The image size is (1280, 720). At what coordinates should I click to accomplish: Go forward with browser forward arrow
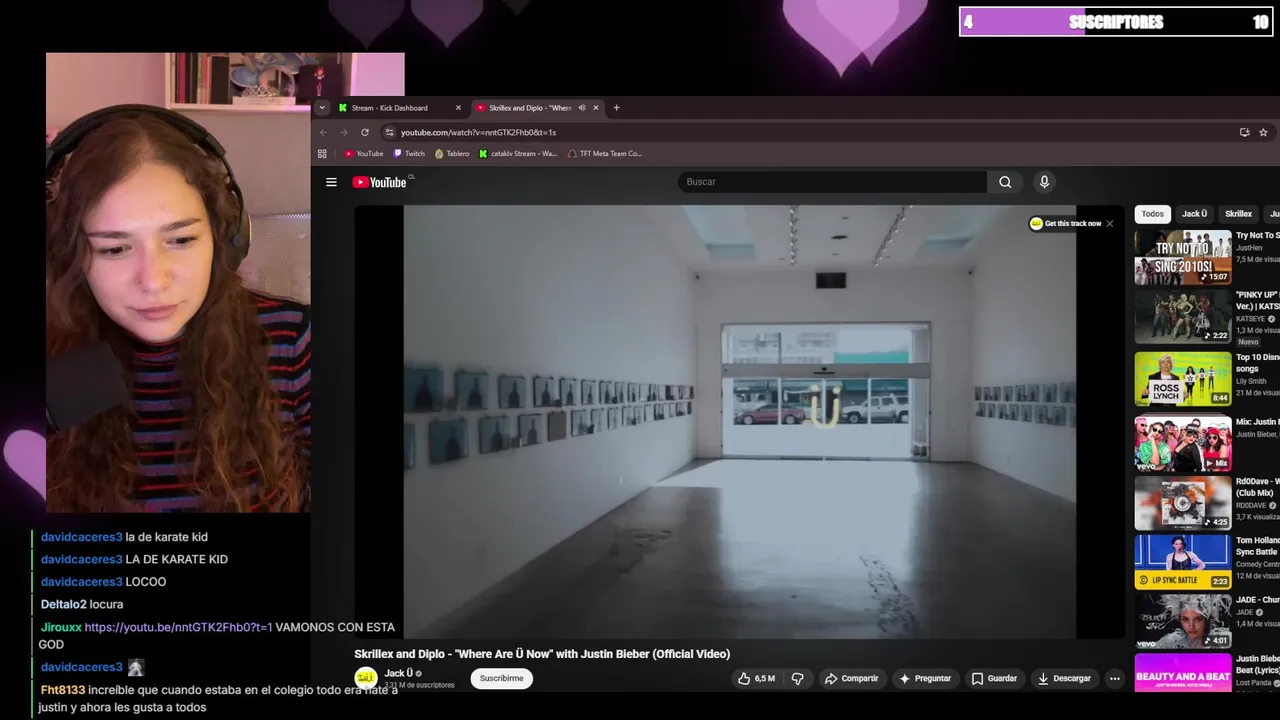click(344, 132)
